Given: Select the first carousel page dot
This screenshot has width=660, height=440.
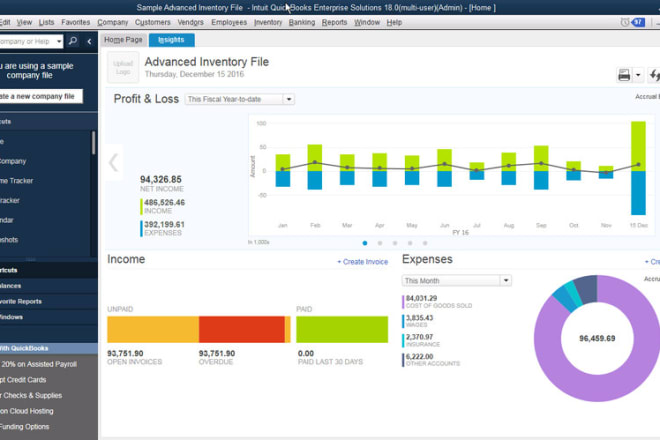Looking at the screenshot, I should [x=365, y=243].
